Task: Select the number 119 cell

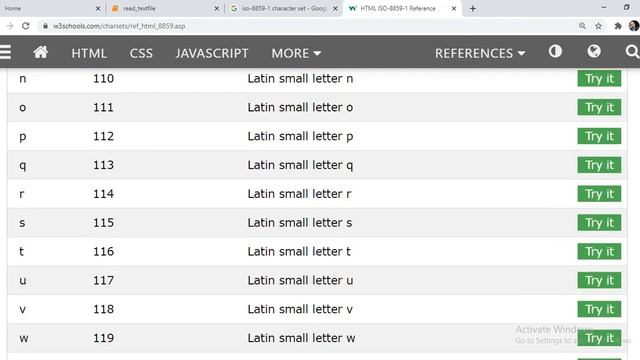Action: pos(103,338)
